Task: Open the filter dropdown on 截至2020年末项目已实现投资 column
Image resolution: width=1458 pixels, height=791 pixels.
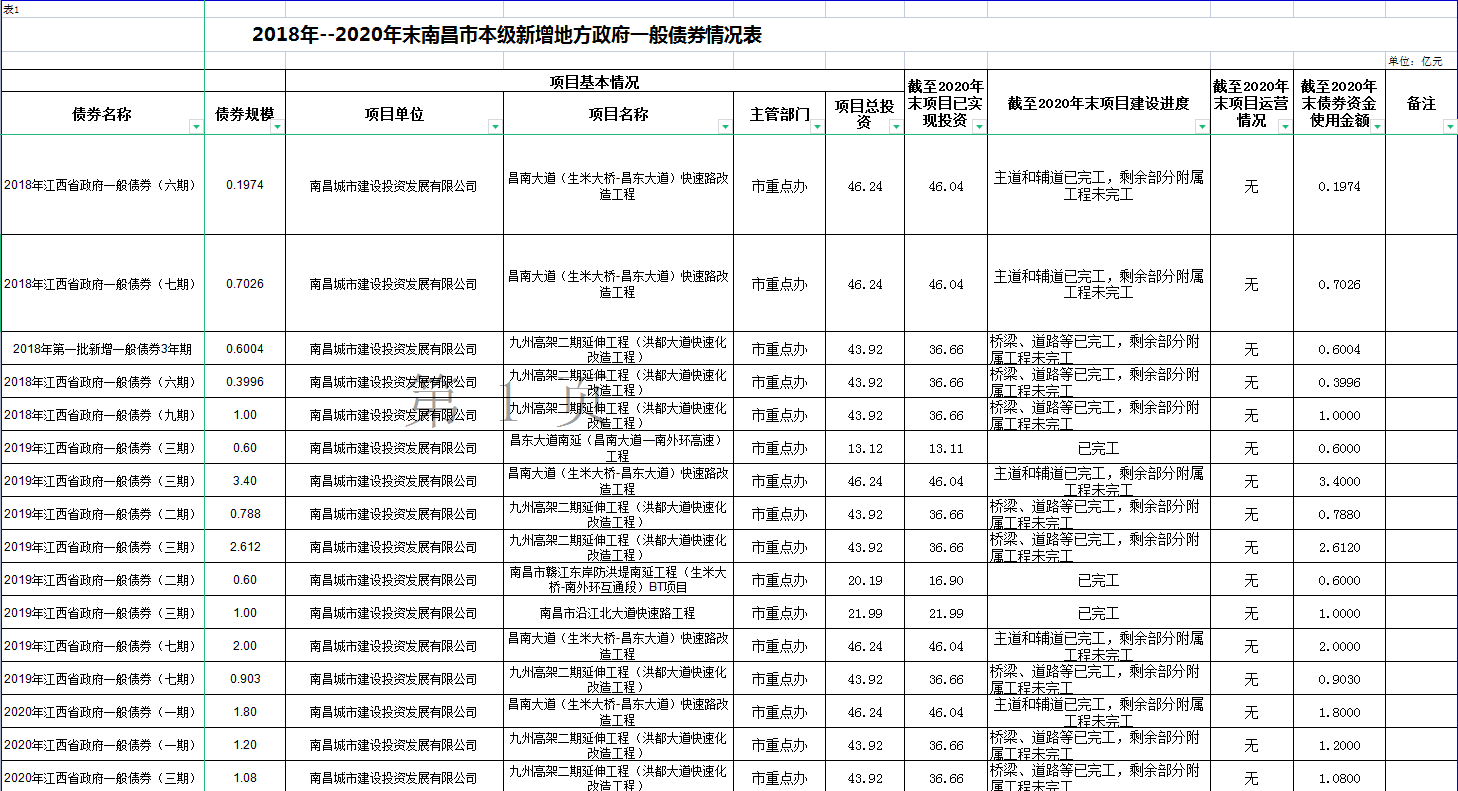Action: 978,128
